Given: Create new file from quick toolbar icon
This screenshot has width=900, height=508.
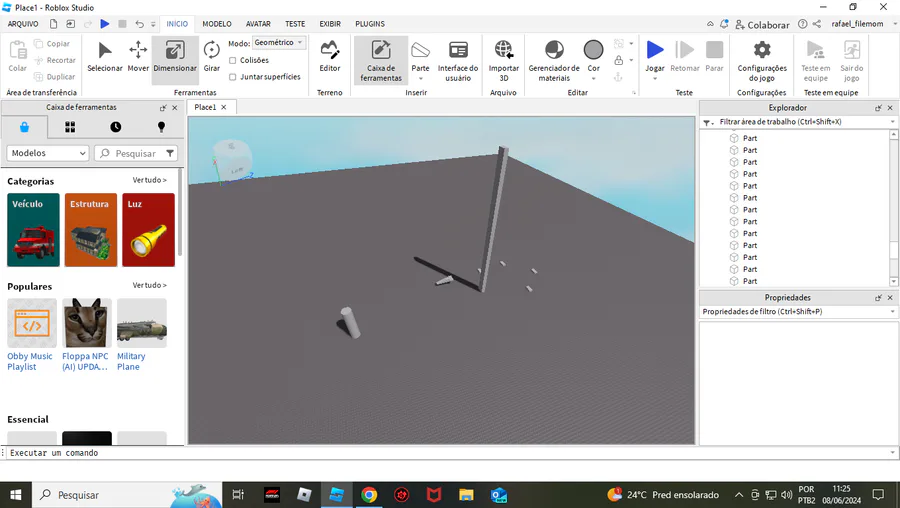Looking at the screenshot, I should [x=53, y=24].
